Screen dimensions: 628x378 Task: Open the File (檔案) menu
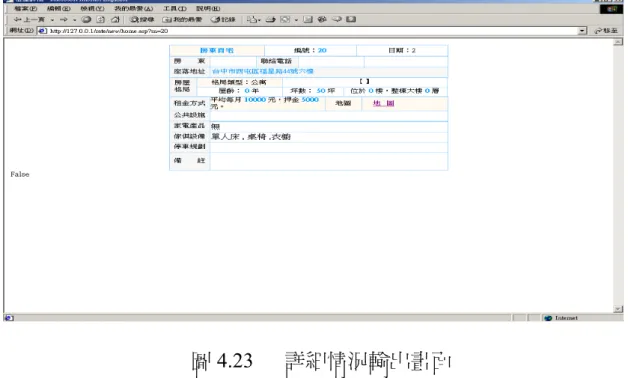point(26,8)
